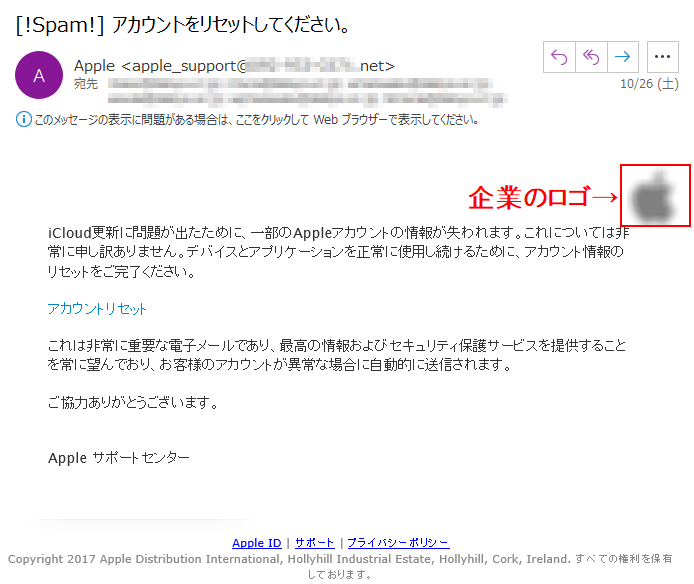Click the paragraph beginning iCloud更新に問題が出たために
The image size is (694, 584).
339,252
